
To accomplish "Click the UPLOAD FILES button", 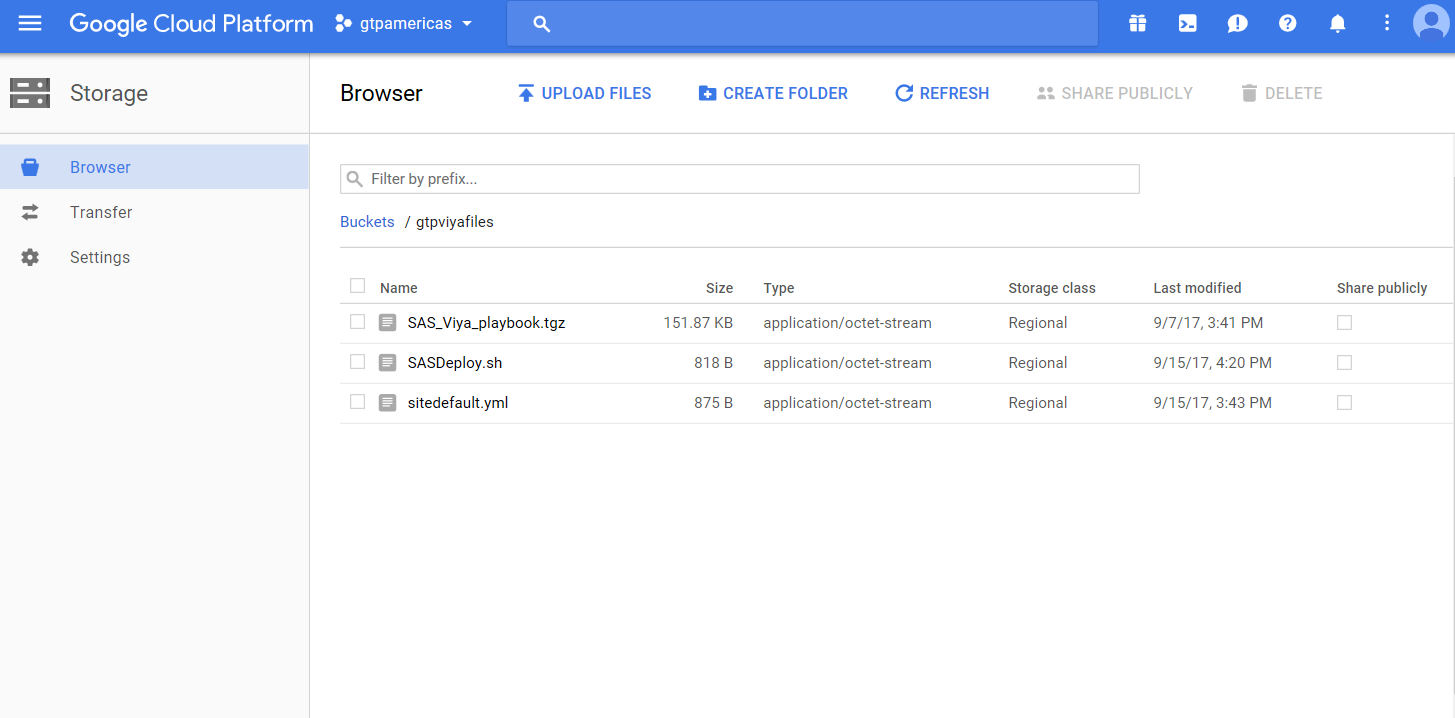I will 585,92.
